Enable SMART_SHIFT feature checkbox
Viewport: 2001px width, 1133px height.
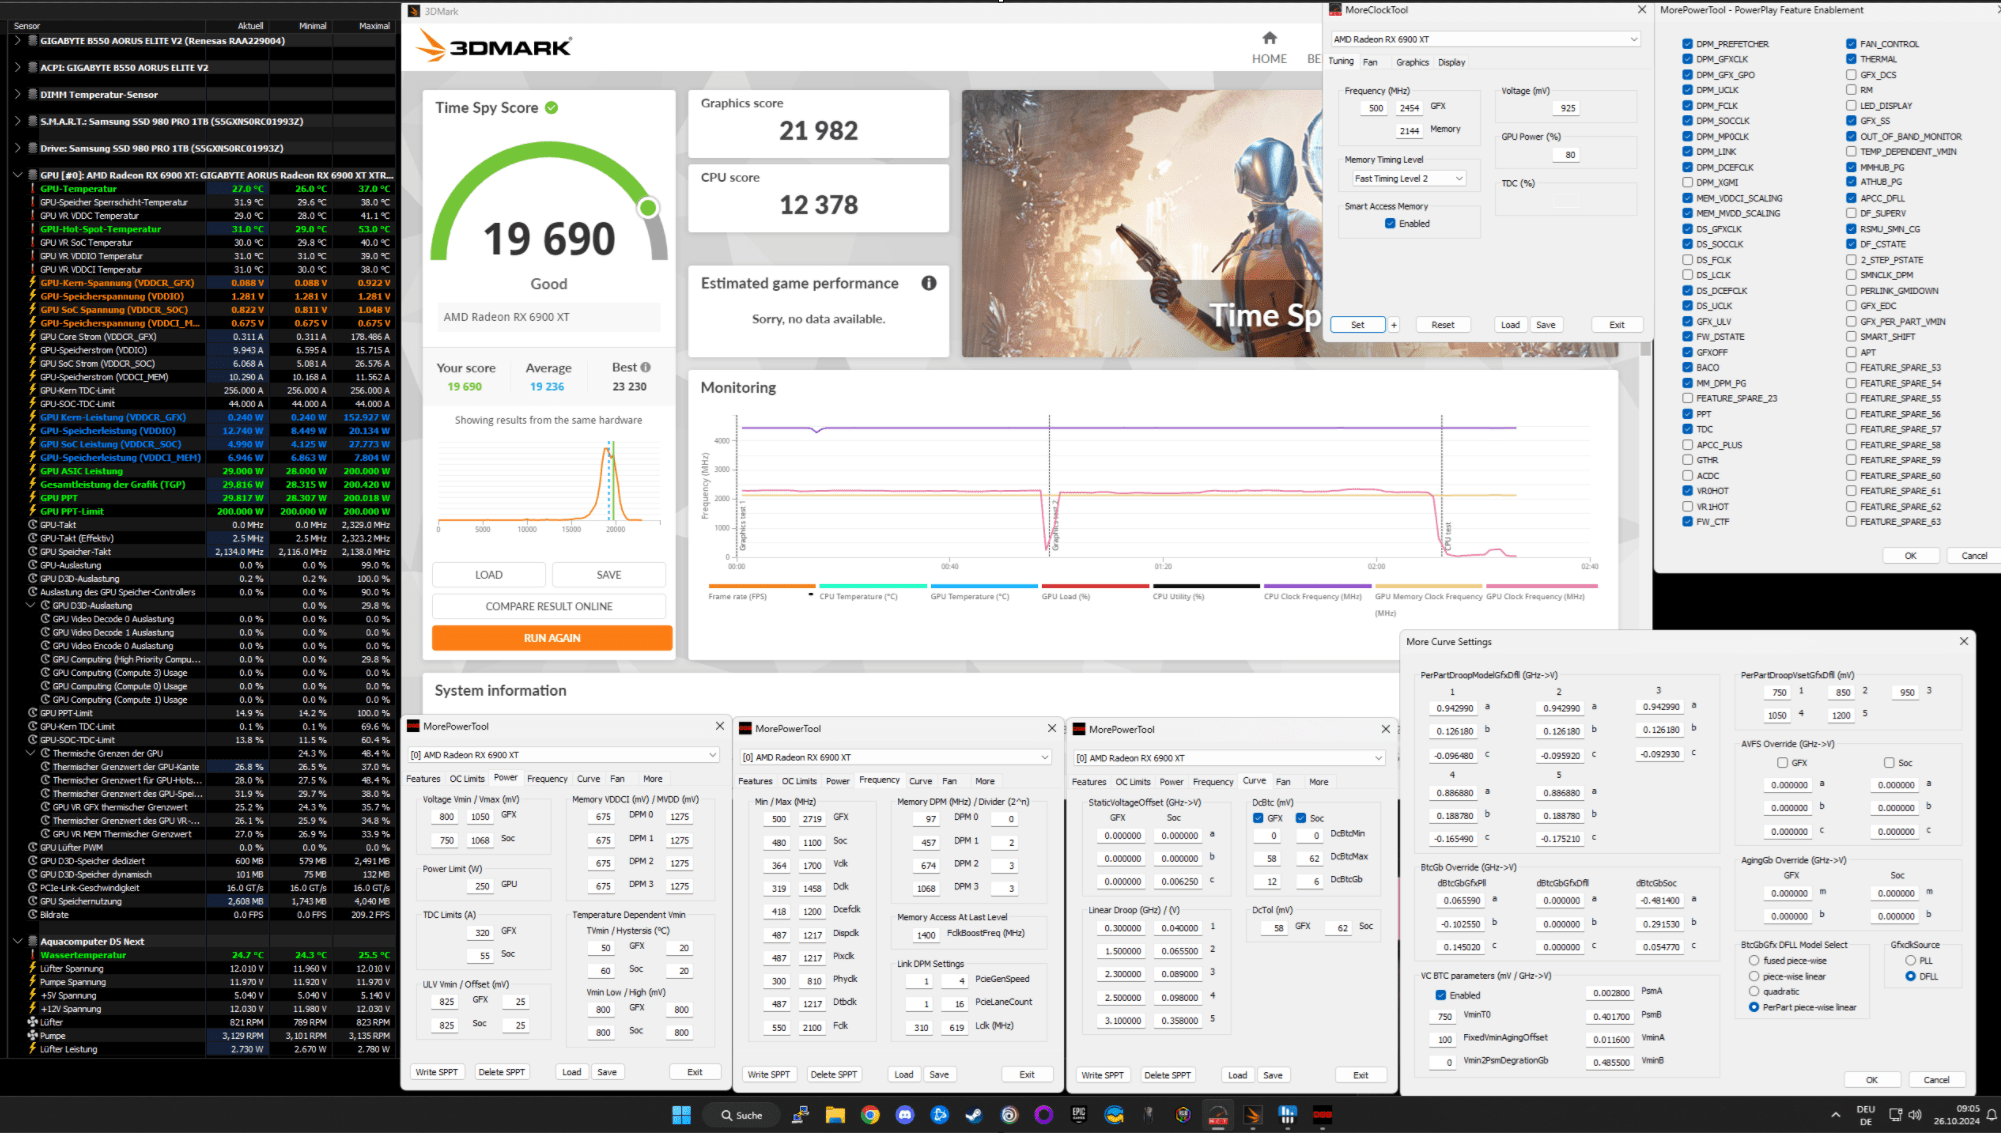point(1851,337)
